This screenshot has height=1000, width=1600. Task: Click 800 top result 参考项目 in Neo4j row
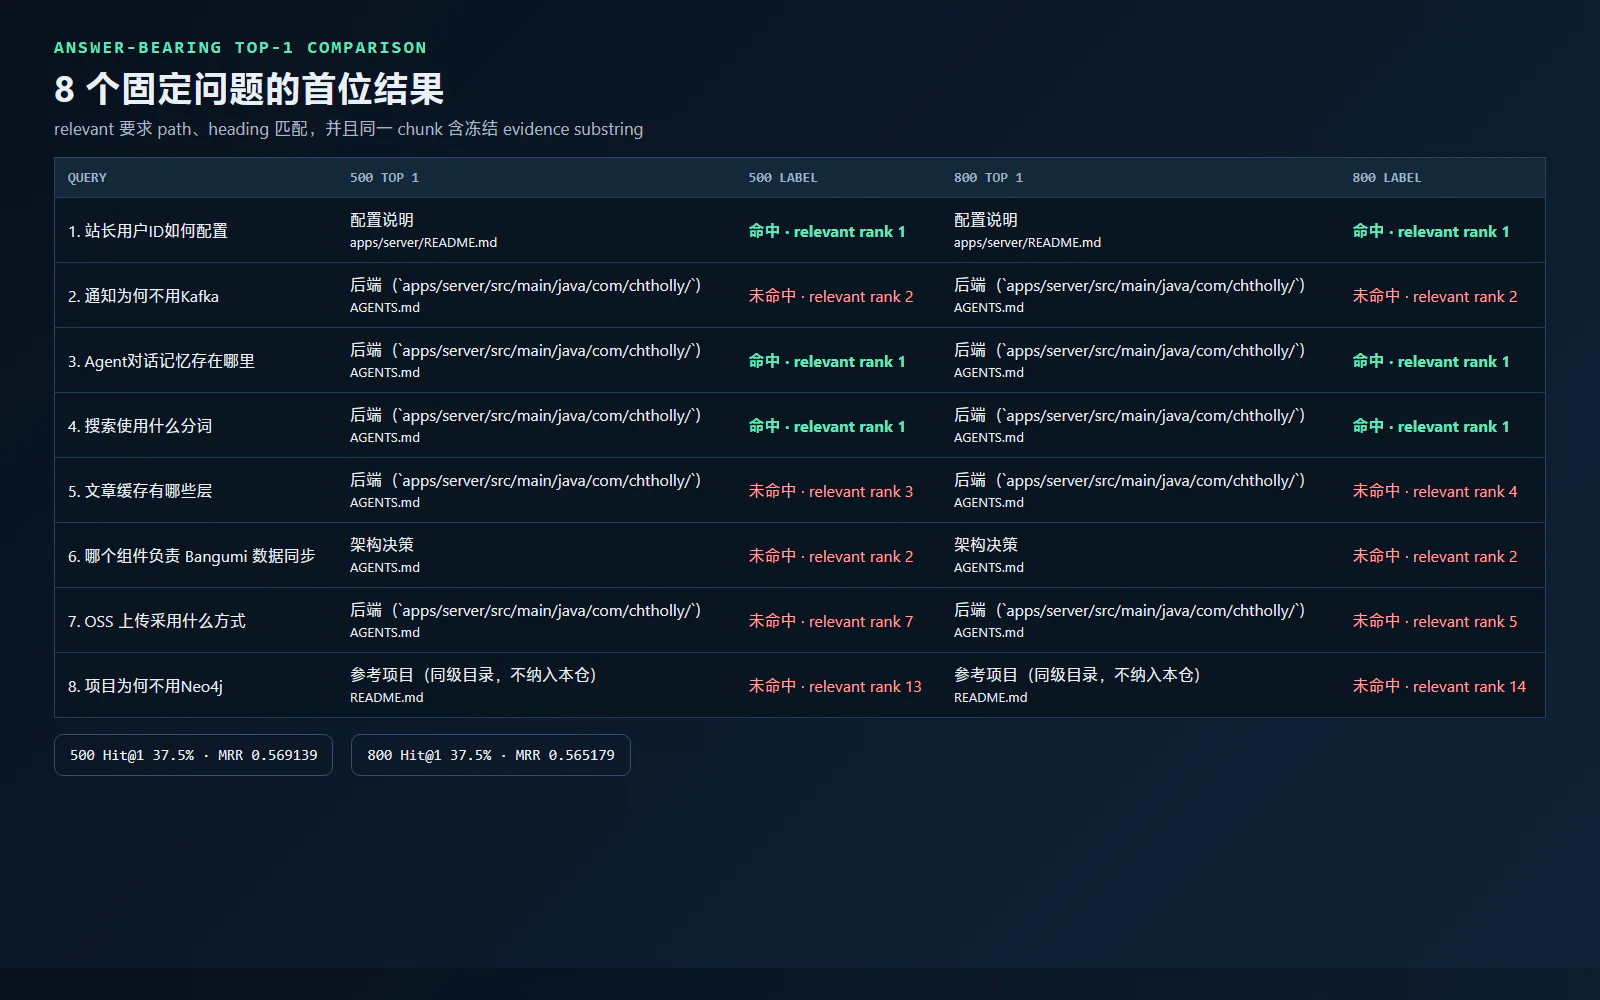(x=1077, y=675)
